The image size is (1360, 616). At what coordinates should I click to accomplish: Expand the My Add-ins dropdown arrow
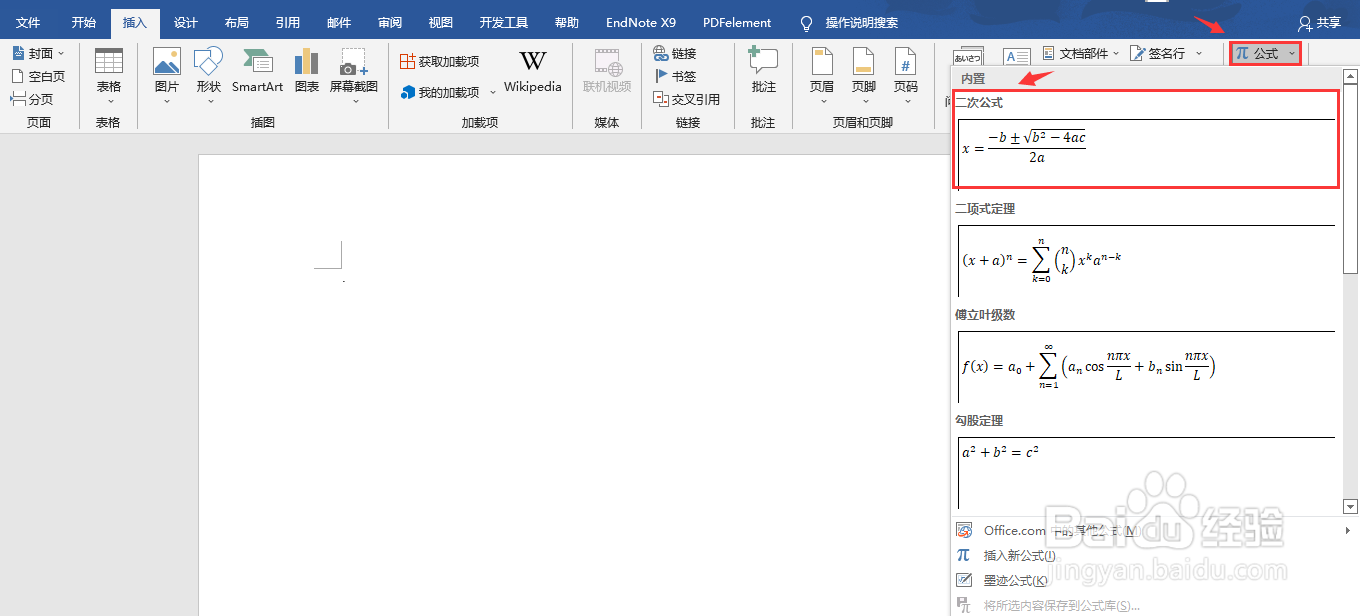click(492, 92)
